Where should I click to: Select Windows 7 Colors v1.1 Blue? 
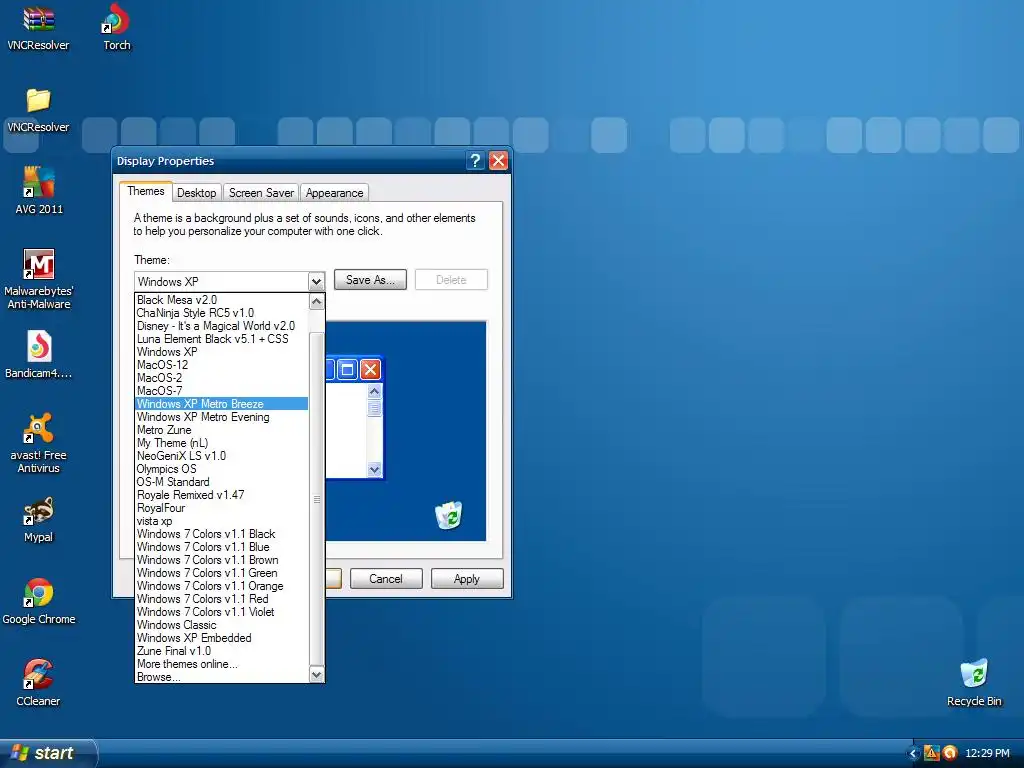click(221, 547)
